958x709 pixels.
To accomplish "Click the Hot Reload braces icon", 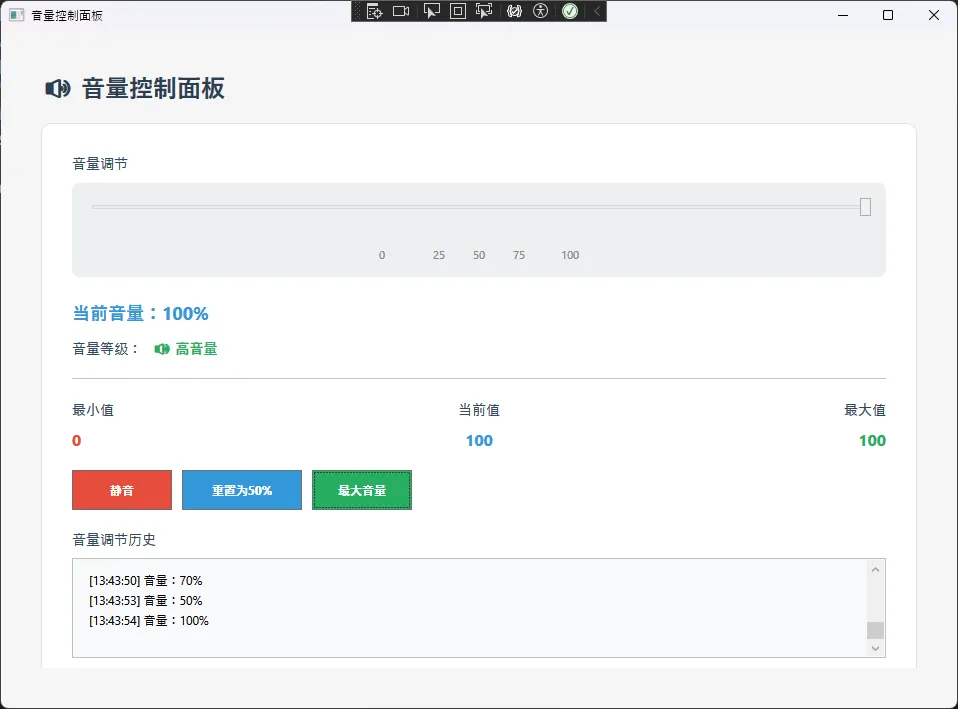I will tap(514, 11).
